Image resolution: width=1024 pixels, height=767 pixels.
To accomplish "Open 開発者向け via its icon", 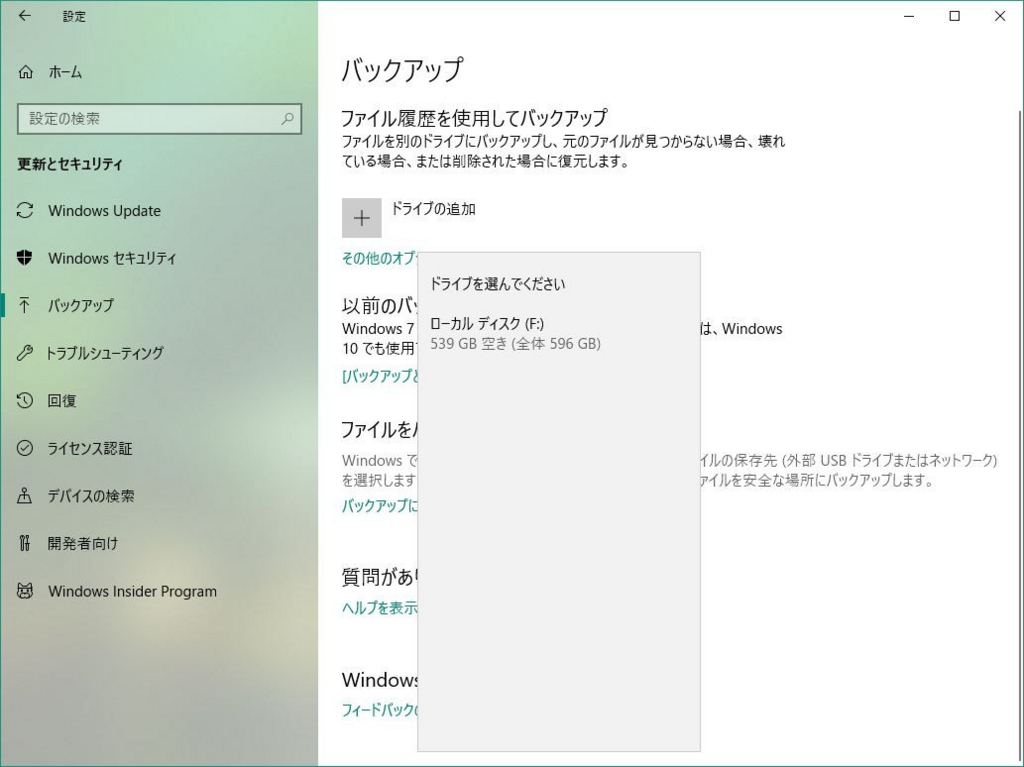I will click(x=22, y=543).
